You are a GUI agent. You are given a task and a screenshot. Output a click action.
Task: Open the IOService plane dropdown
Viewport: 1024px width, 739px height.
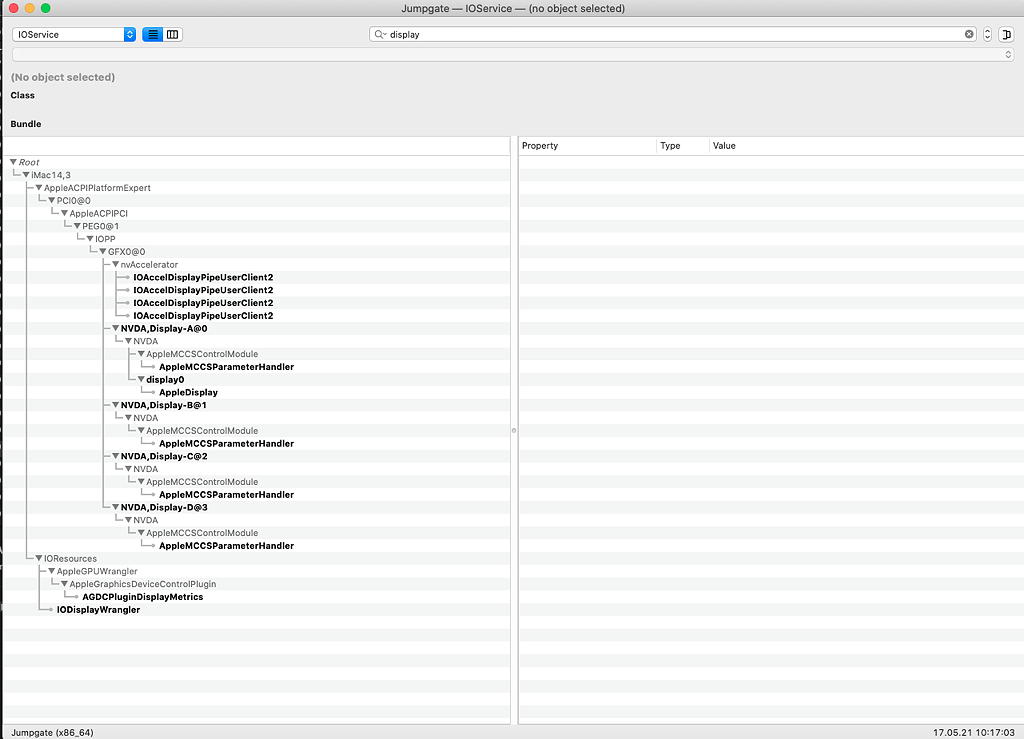[74, 34]
